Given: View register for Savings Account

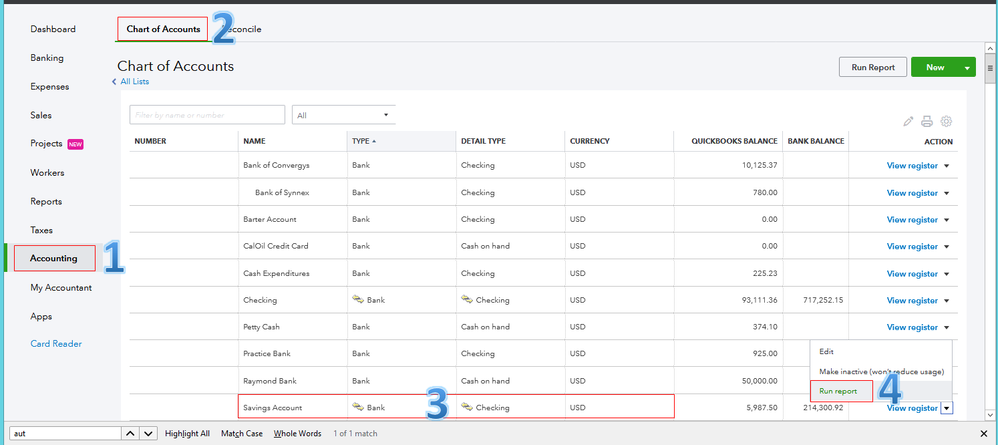Looking at the screenshot, I should (912, 408).
